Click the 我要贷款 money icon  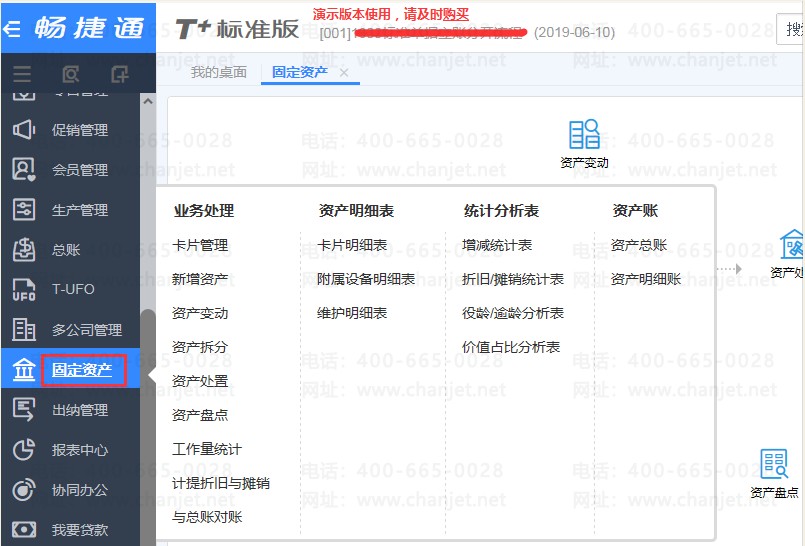point(24,529)
